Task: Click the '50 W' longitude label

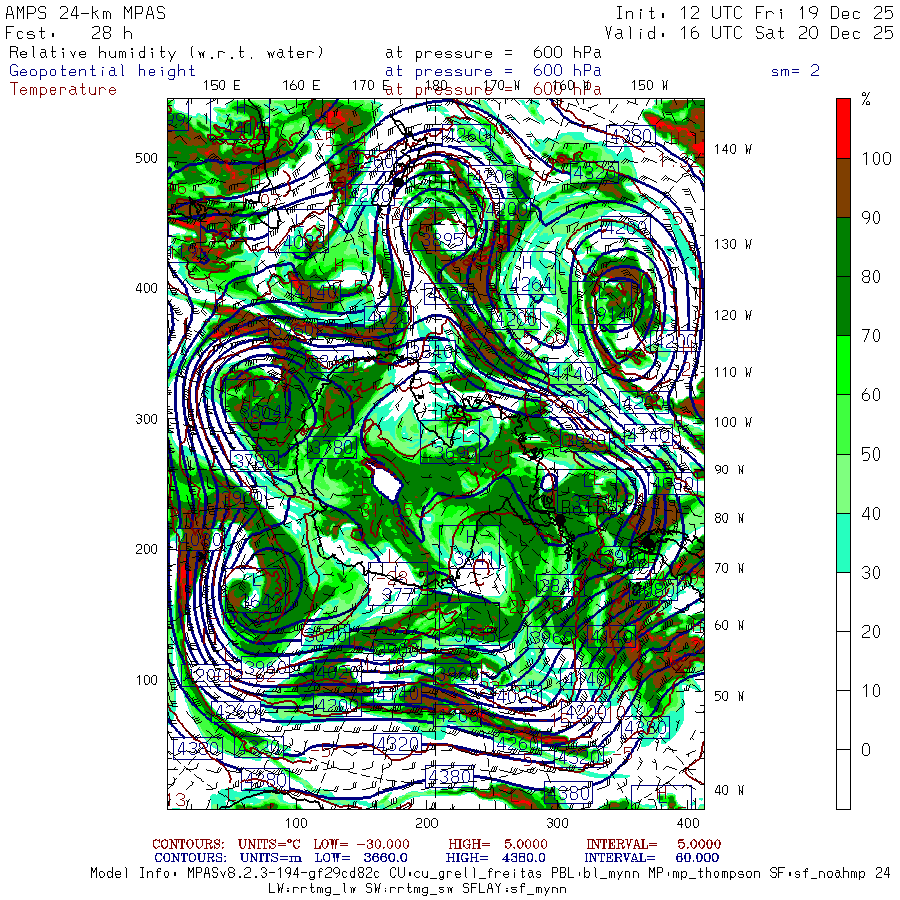Action: point(729,696)
